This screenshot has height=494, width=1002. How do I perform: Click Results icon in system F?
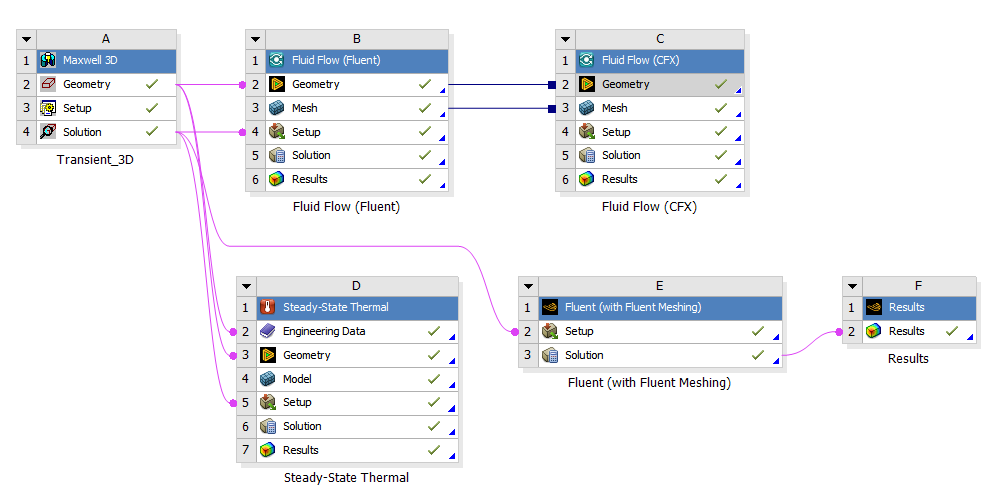point(874,331)
